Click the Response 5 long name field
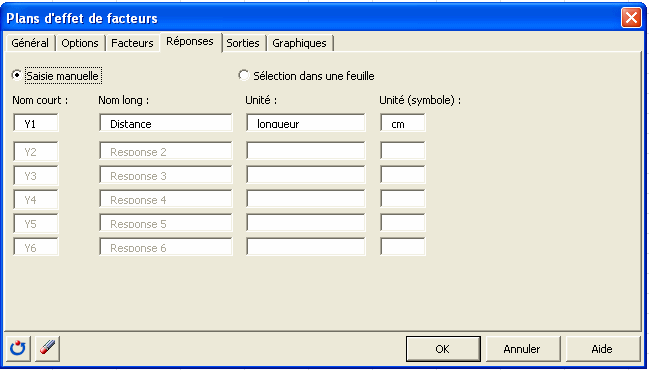Viewport: 649px width, 370px height. [x=166, y=223]
